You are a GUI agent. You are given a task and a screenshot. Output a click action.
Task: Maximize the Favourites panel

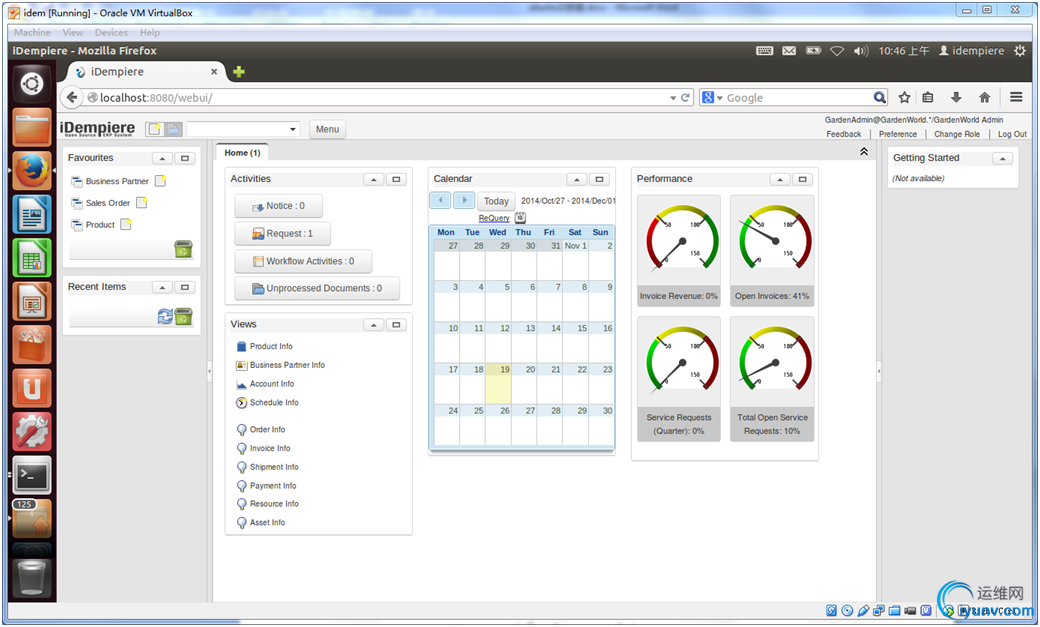click(x=185, y=158)
